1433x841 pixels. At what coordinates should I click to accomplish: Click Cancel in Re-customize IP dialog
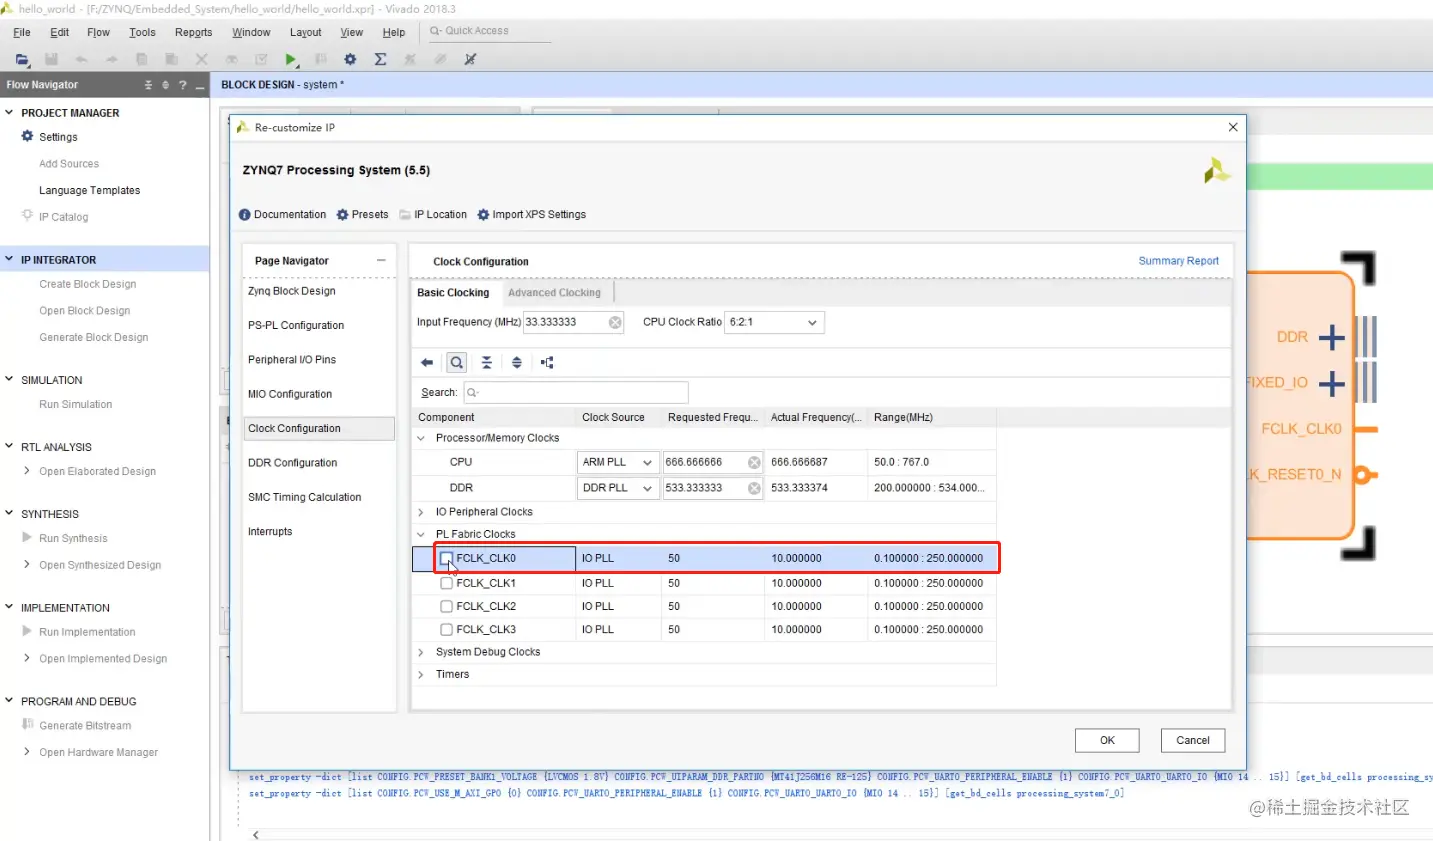[x=1193, y=741]
